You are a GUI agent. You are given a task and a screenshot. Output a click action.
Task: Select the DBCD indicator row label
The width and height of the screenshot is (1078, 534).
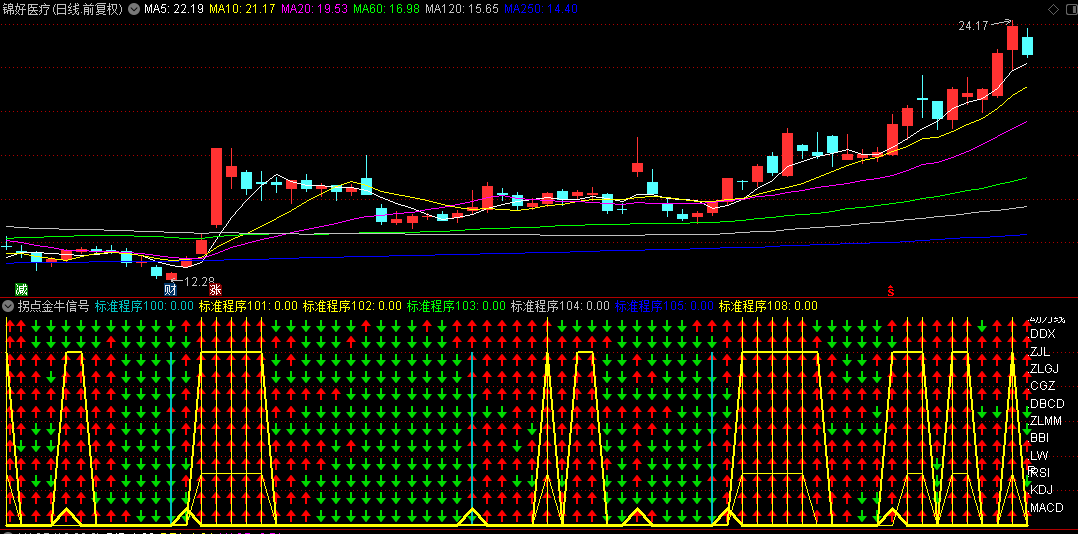[x=1047, y=403]
